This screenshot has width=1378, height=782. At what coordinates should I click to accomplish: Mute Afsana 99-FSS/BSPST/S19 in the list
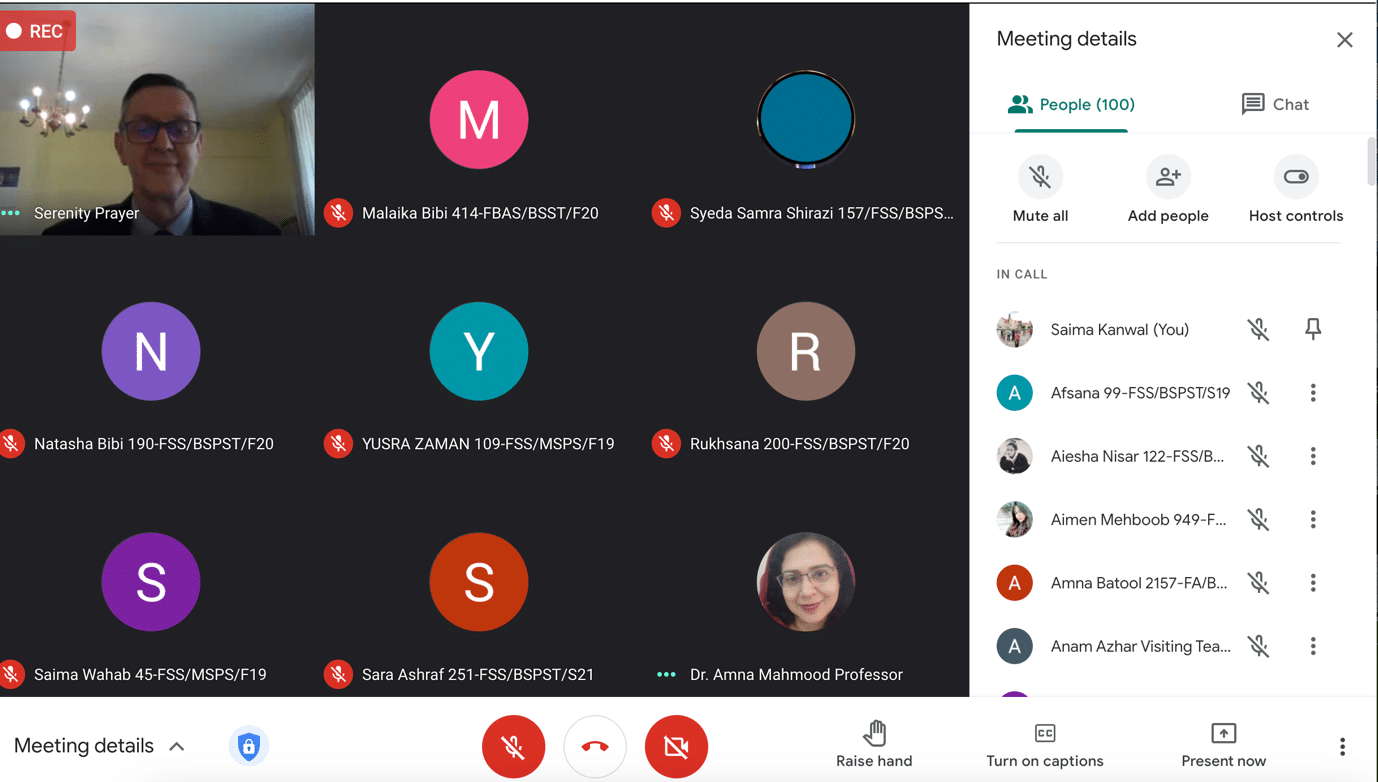(1258, 393)
